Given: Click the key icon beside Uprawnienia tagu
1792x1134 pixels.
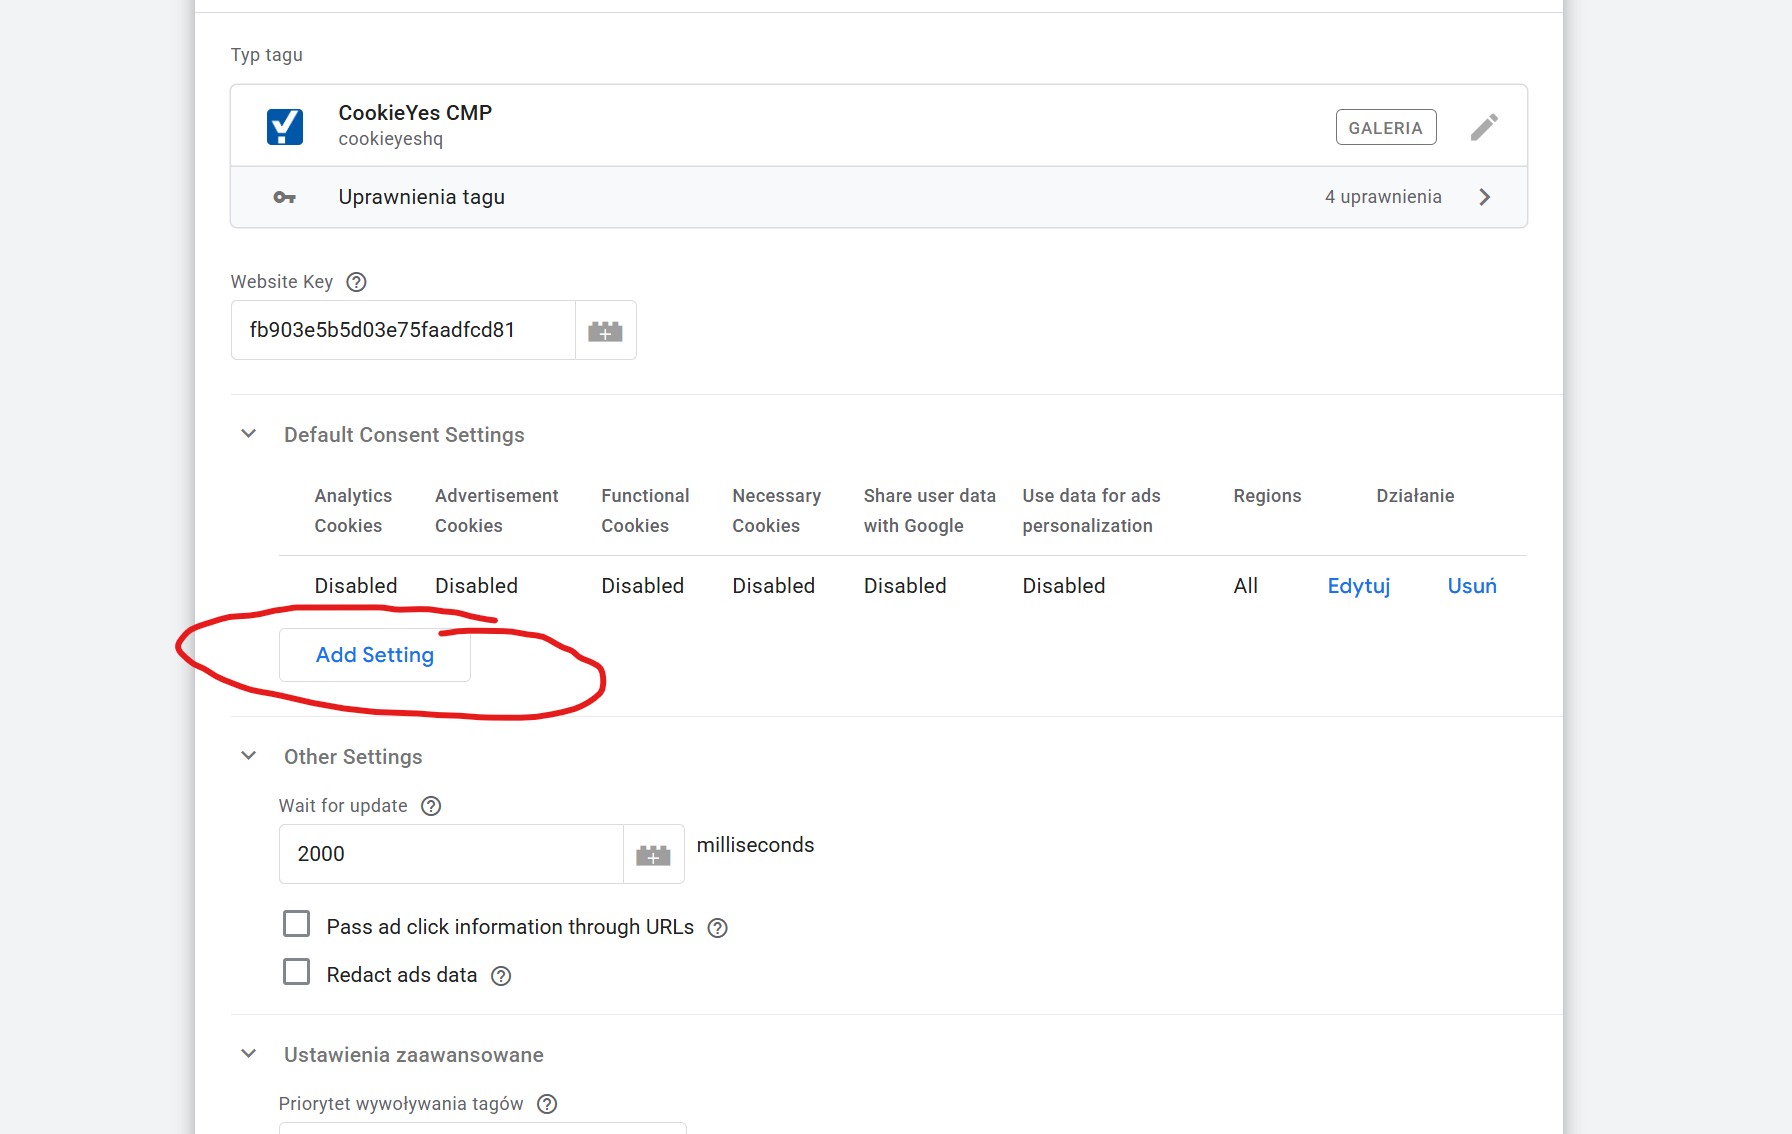Looking at the screenshot, I should [x=285, y=198].
